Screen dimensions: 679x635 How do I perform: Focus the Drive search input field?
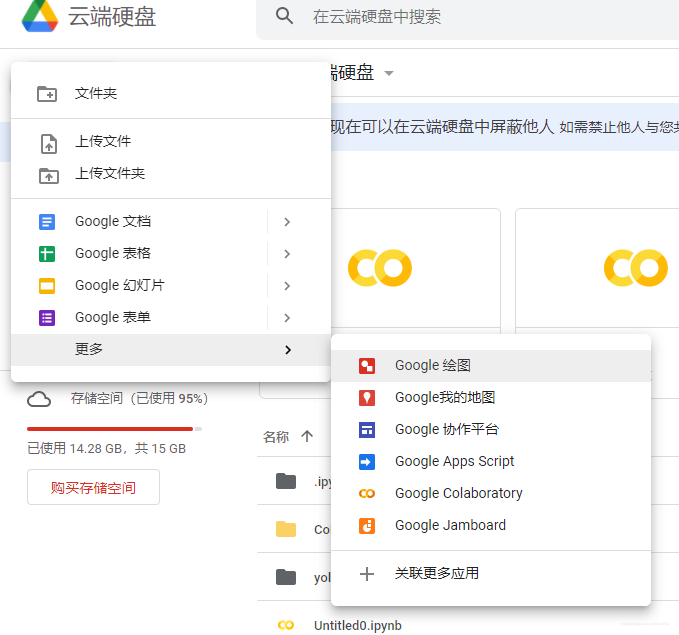(x=468, y=17)
